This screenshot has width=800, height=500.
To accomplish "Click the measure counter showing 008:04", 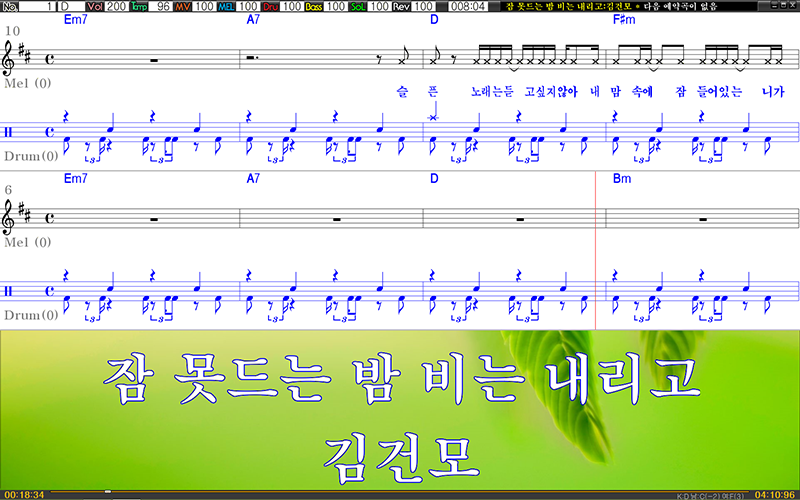I will (x=468, y=6).
